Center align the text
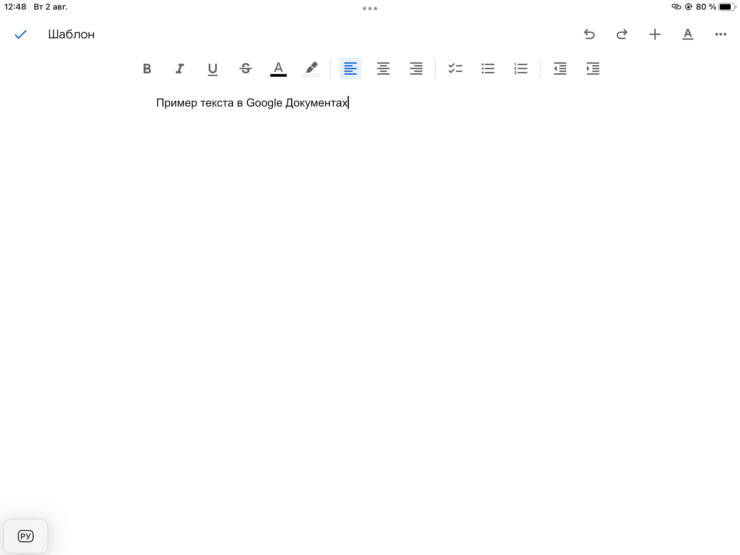This screenshot has width=740, height=555. click(x=383, y=69)
